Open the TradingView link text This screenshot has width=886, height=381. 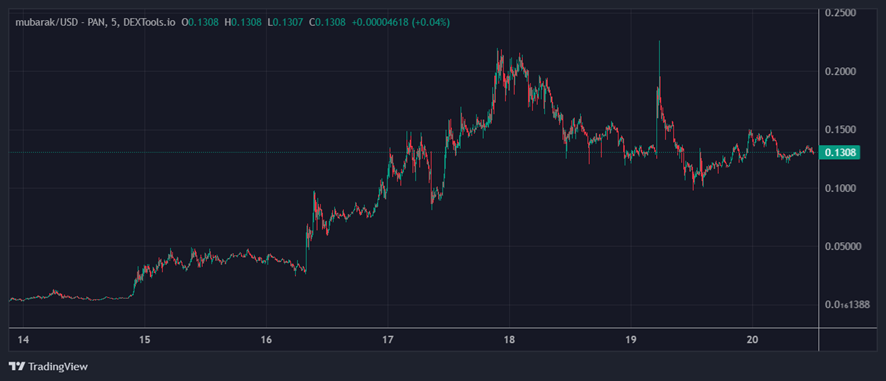(x=58, y=366)
